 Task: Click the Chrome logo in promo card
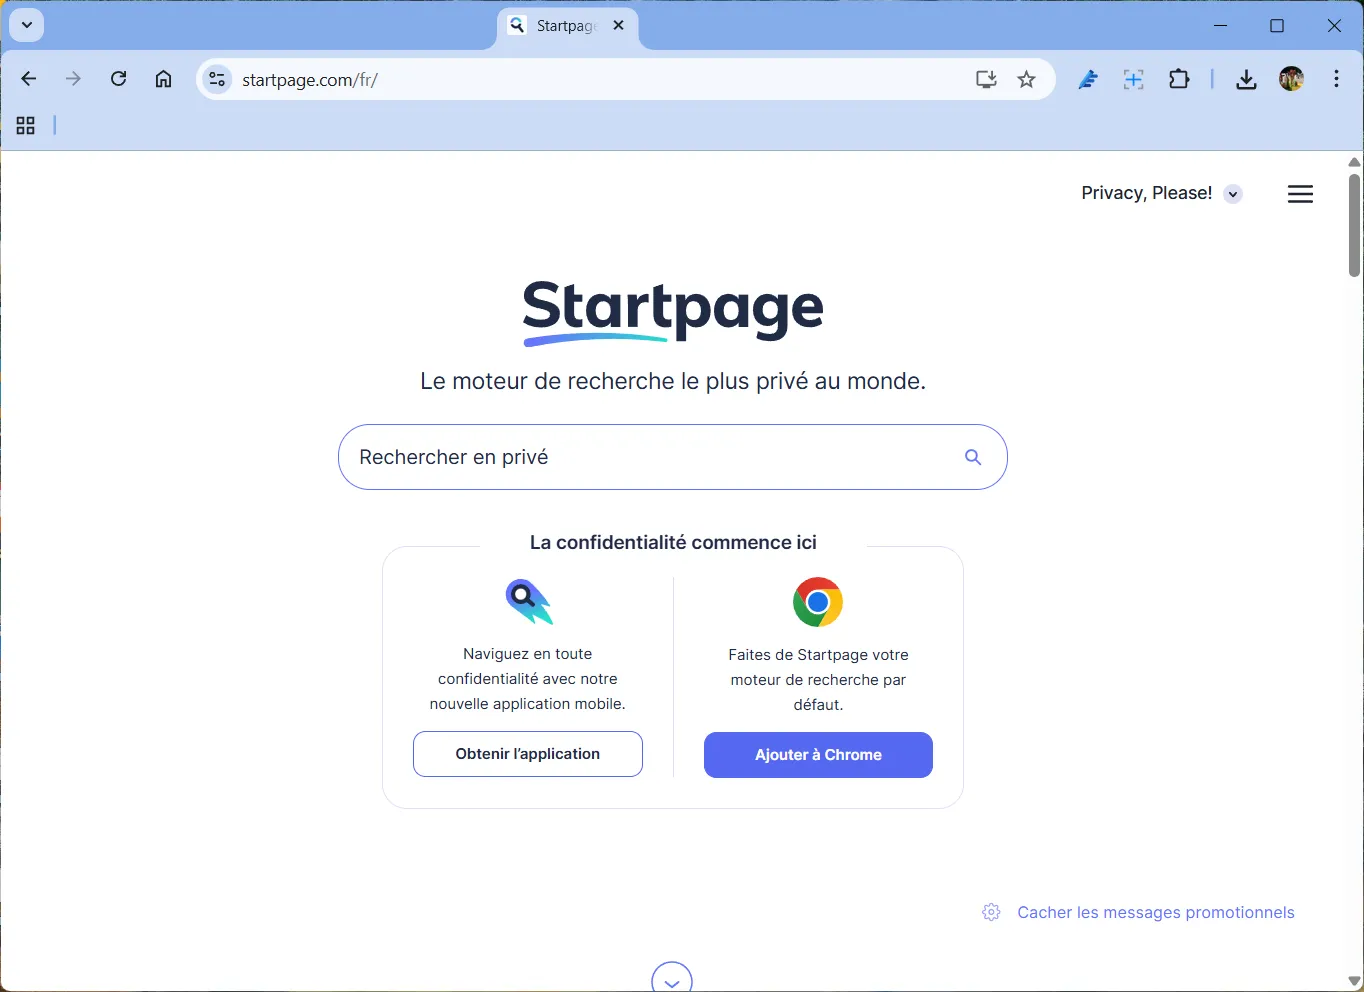(818, 602)
